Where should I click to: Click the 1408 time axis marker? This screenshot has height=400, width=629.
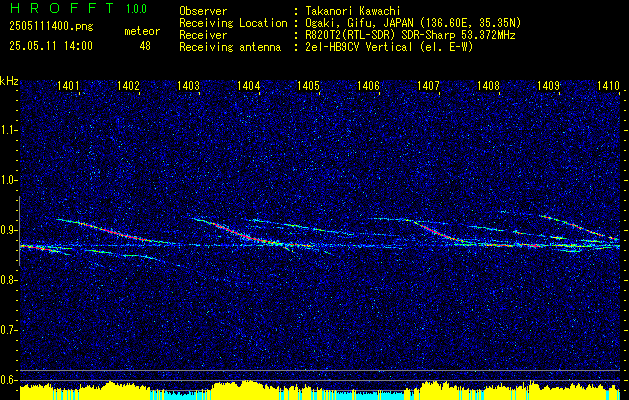tap(489, 85)
